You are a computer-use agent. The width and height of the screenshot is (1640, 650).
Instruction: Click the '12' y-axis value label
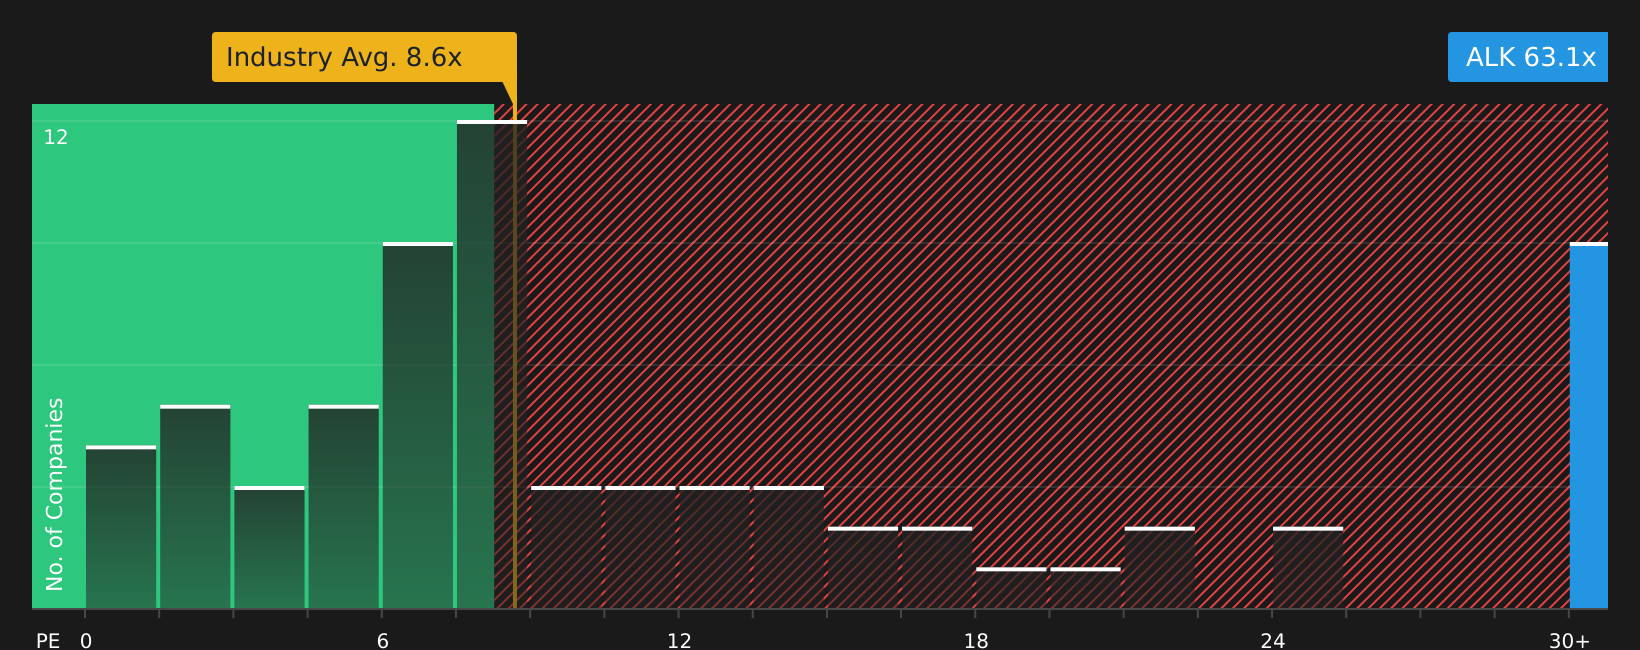point(56,138)
